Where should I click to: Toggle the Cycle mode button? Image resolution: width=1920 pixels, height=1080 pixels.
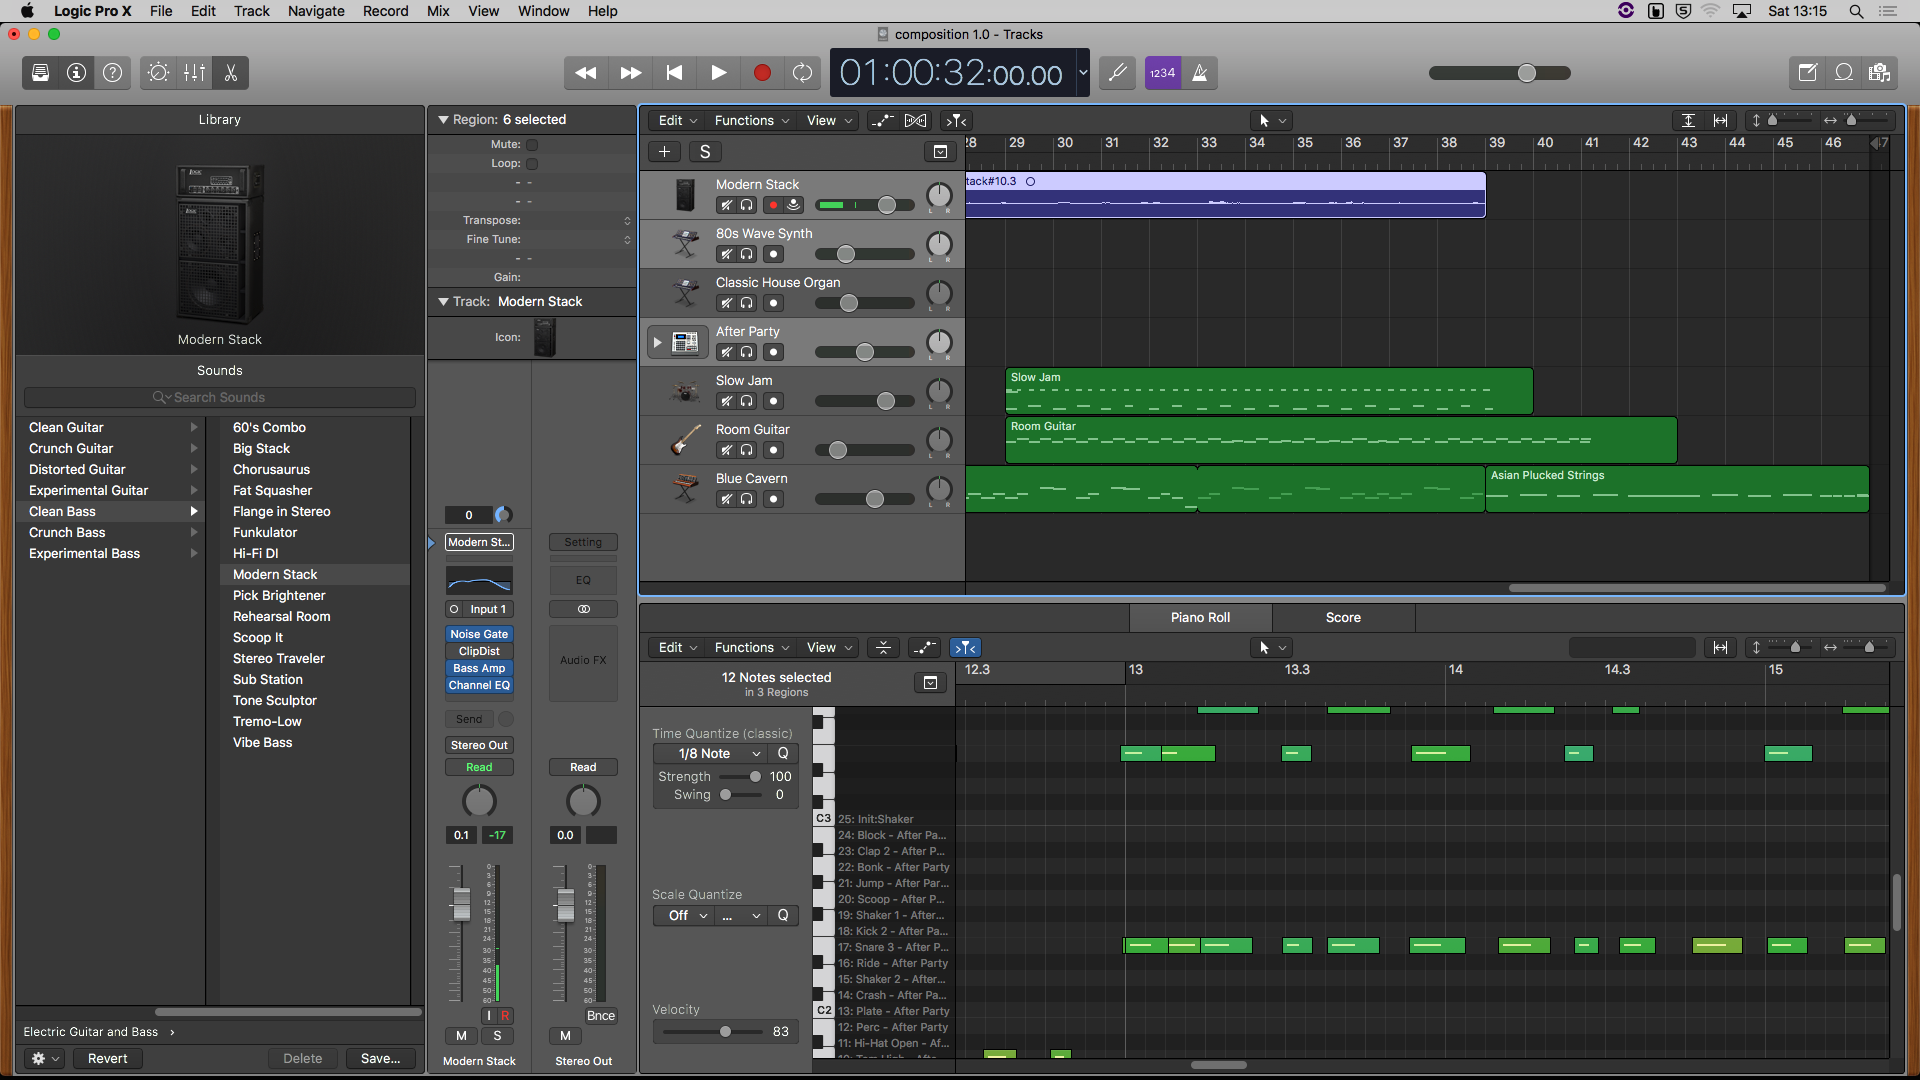pos(802,73)
